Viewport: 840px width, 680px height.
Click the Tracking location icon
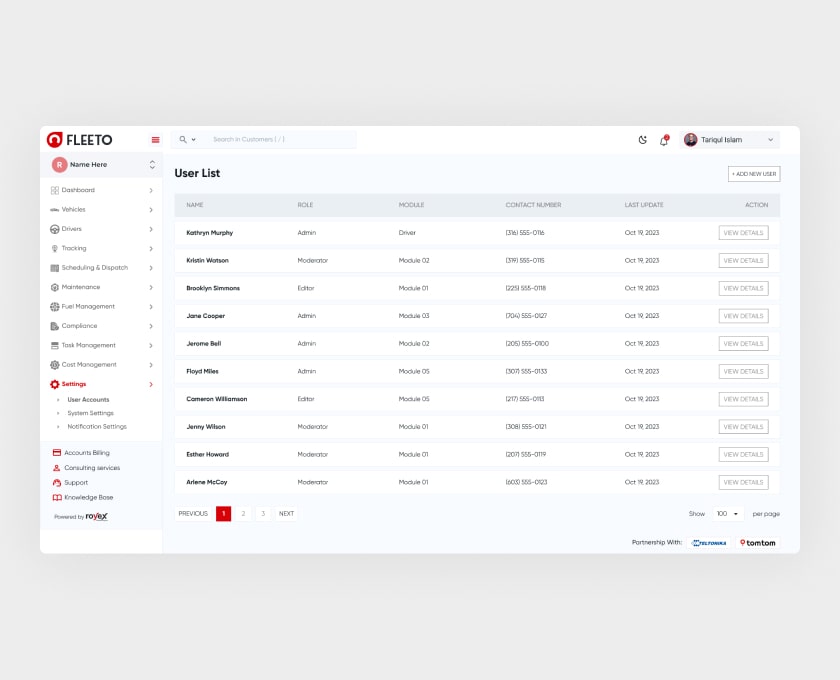(x=54, y=248)
